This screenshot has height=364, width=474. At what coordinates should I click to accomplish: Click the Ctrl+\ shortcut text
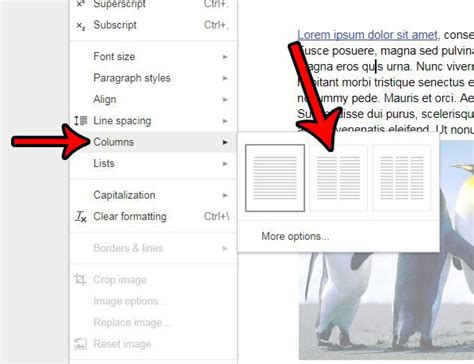[217, 216]
